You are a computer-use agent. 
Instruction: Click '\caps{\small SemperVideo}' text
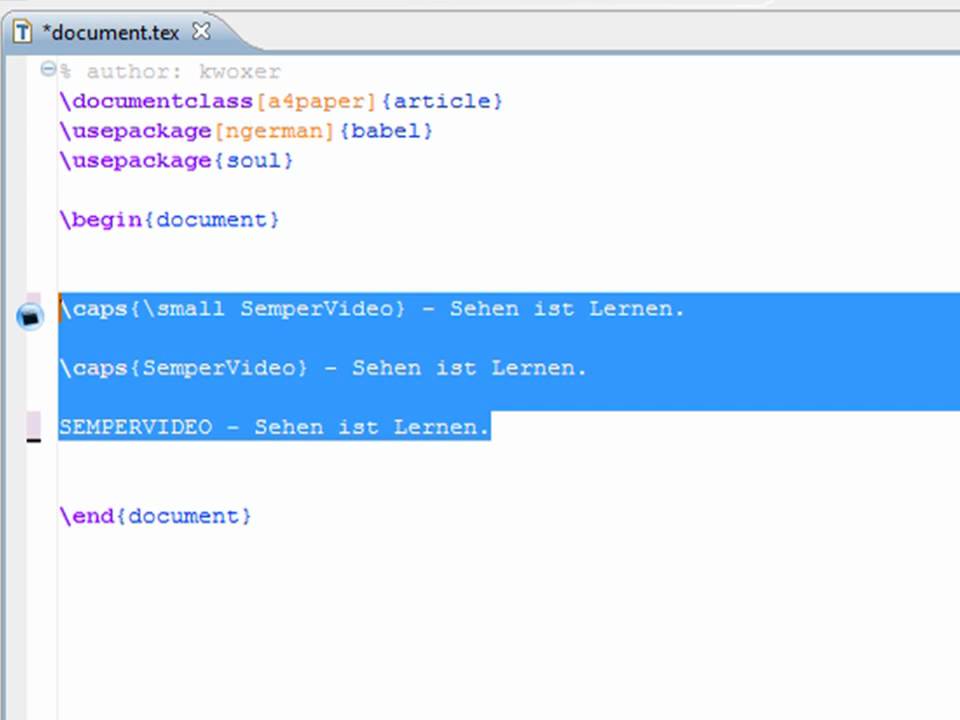[x=233, y=309]
